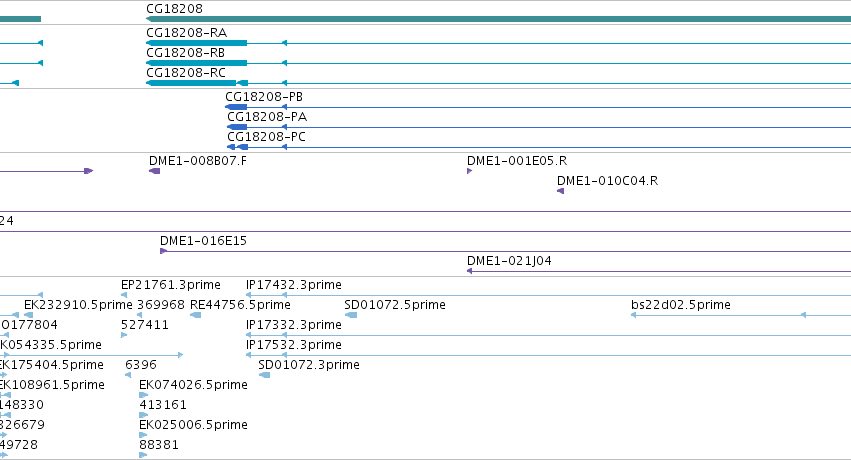Select the IP17432.3prime EST feature
The image size is (851, 460).
point(548,295)
